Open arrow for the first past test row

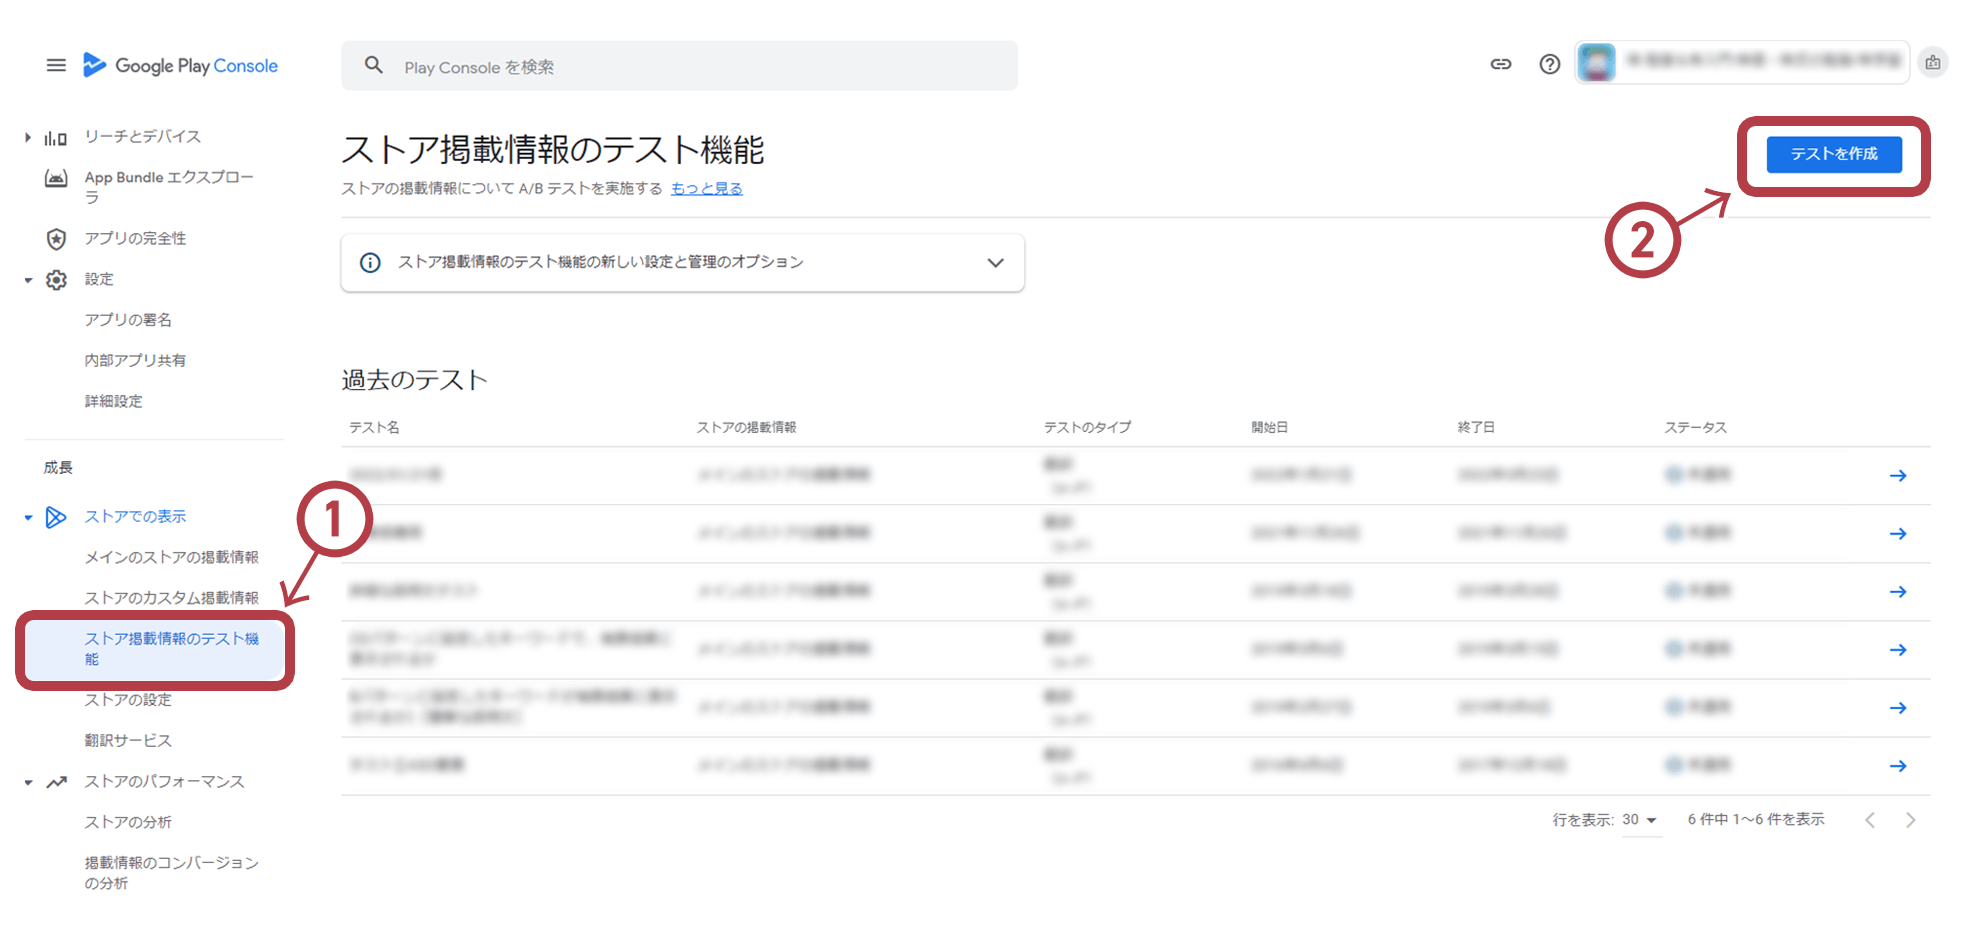coord(1897,476)
